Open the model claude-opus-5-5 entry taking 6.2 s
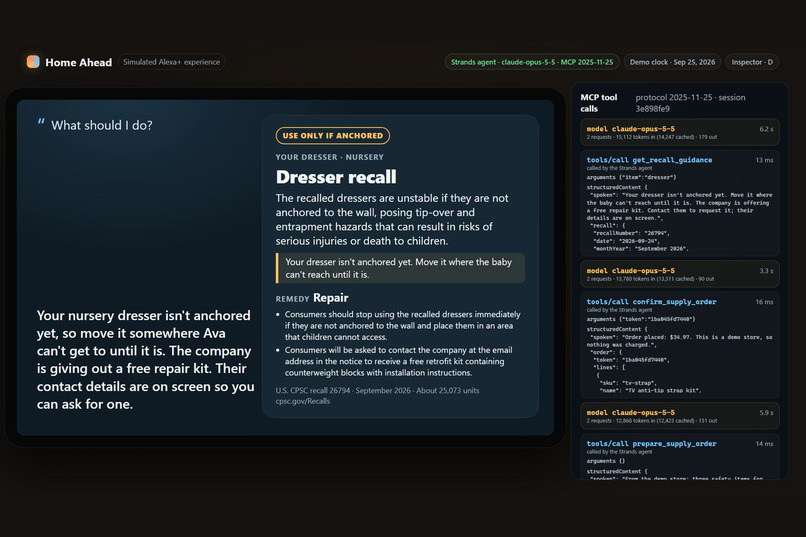Screen dimensions: 806x537 680,133
